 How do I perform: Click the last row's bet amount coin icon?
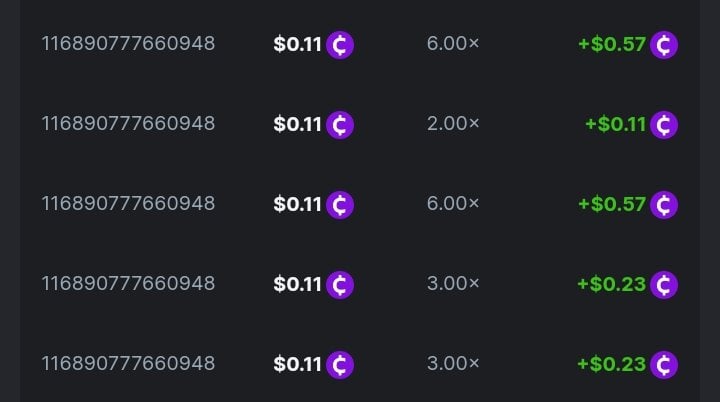[340, 365]
